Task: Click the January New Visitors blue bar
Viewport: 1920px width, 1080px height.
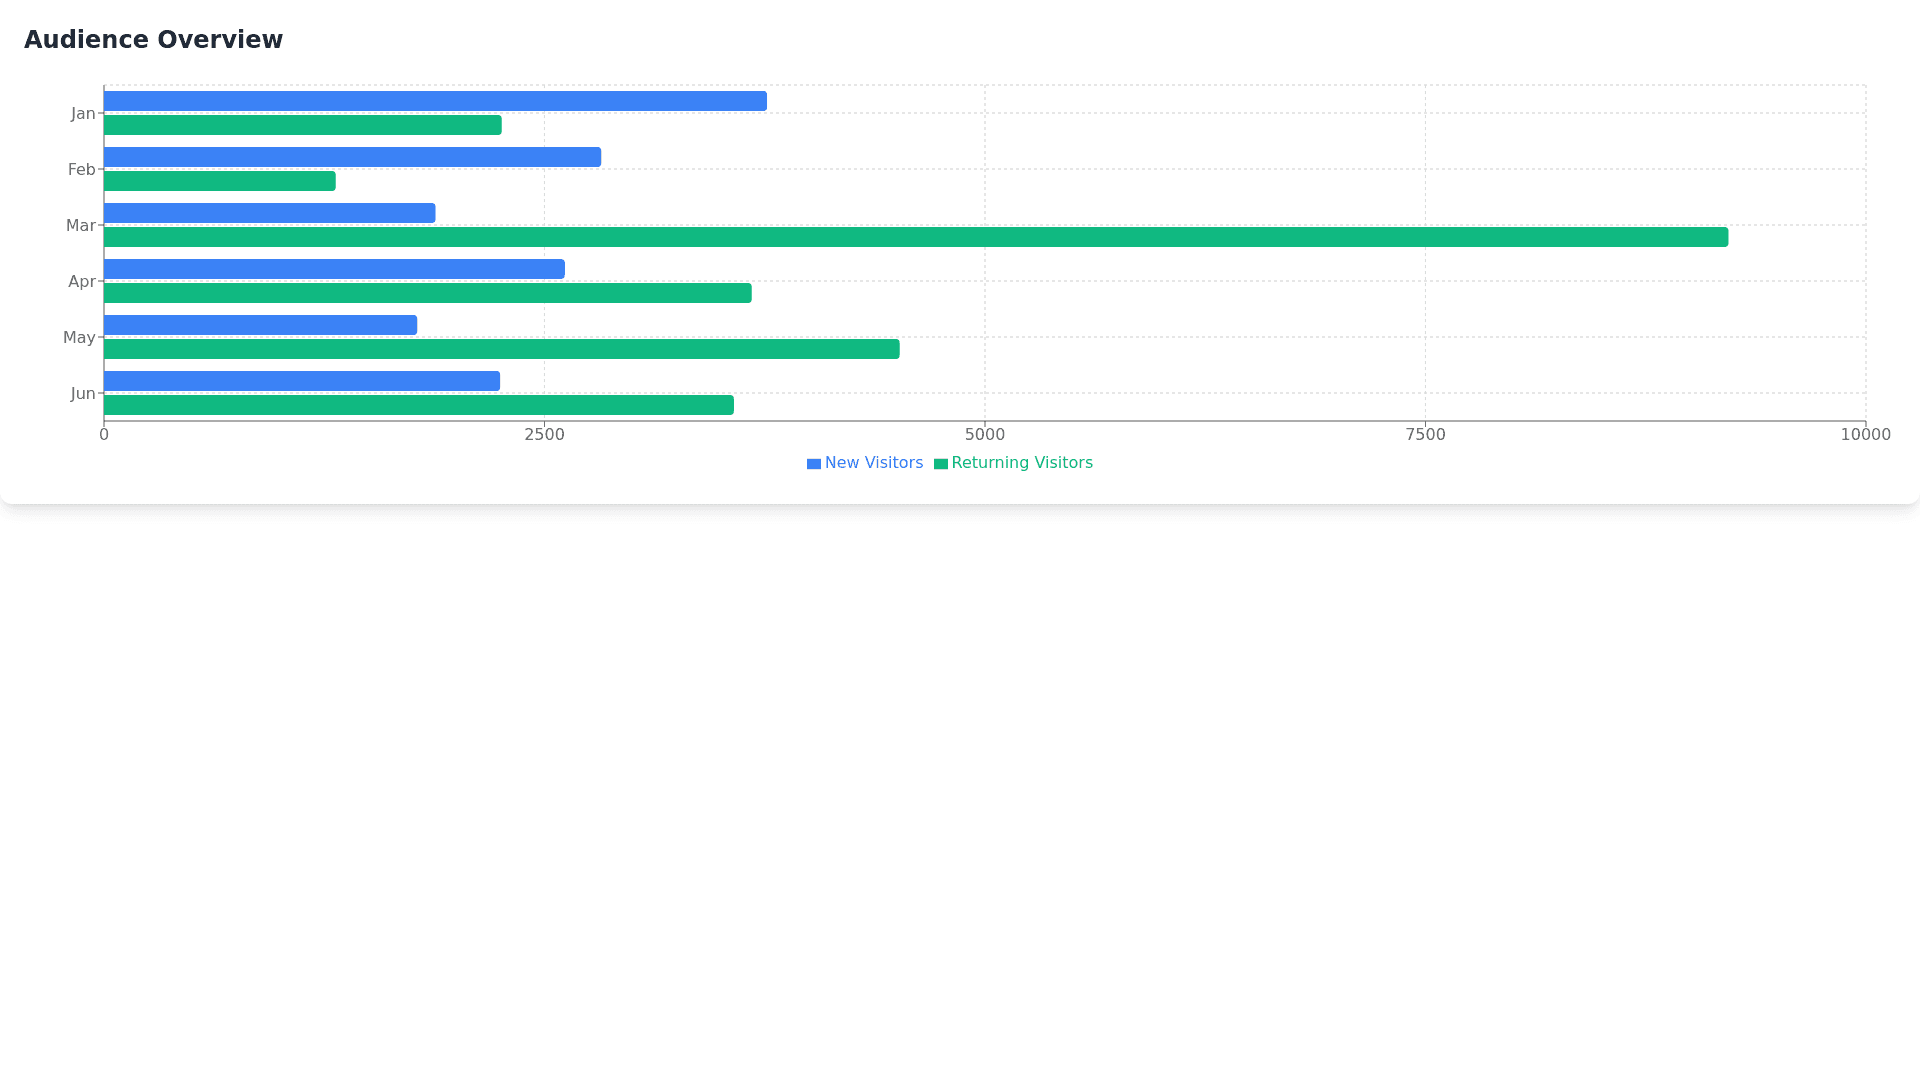Action: pos(435,101)
